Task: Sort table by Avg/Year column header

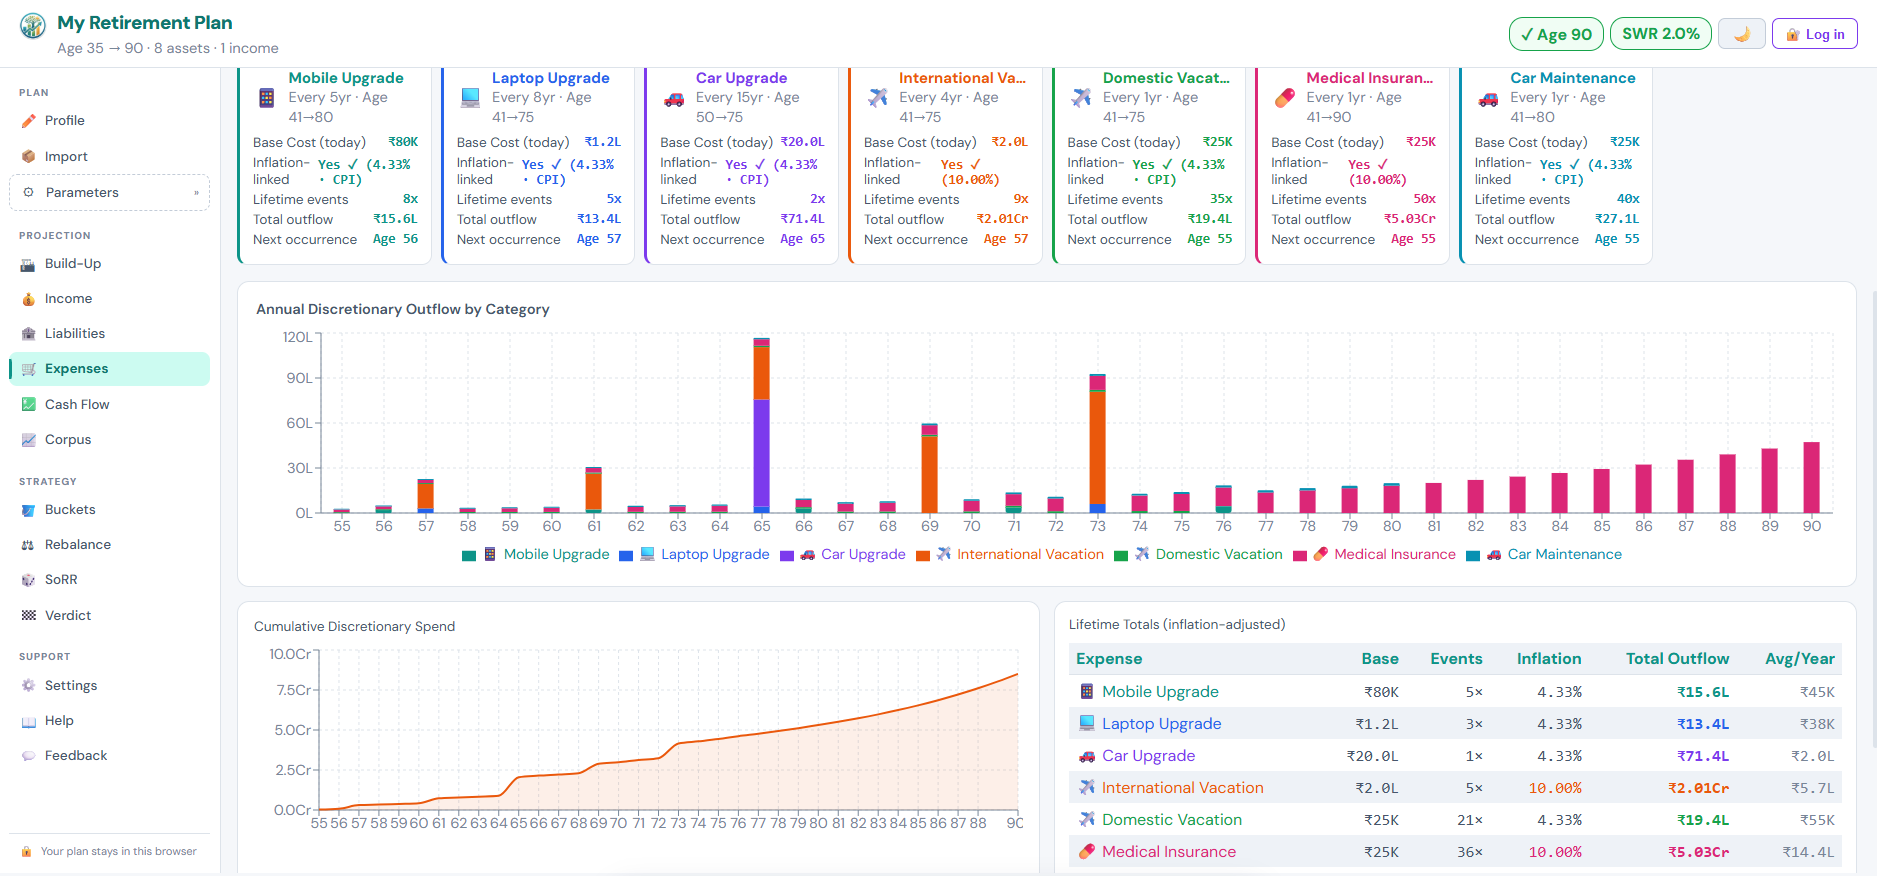Action: click(1800, 659)
